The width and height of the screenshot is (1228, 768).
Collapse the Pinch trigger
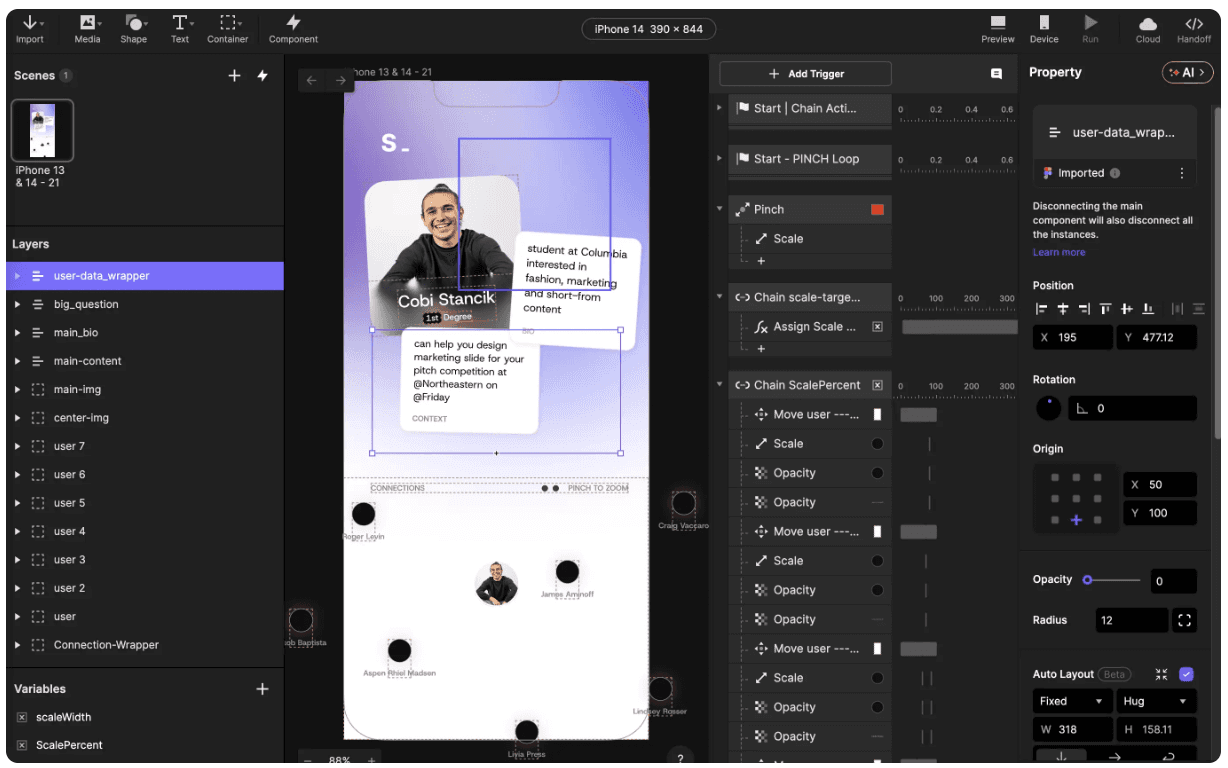[x=719, y=209]
